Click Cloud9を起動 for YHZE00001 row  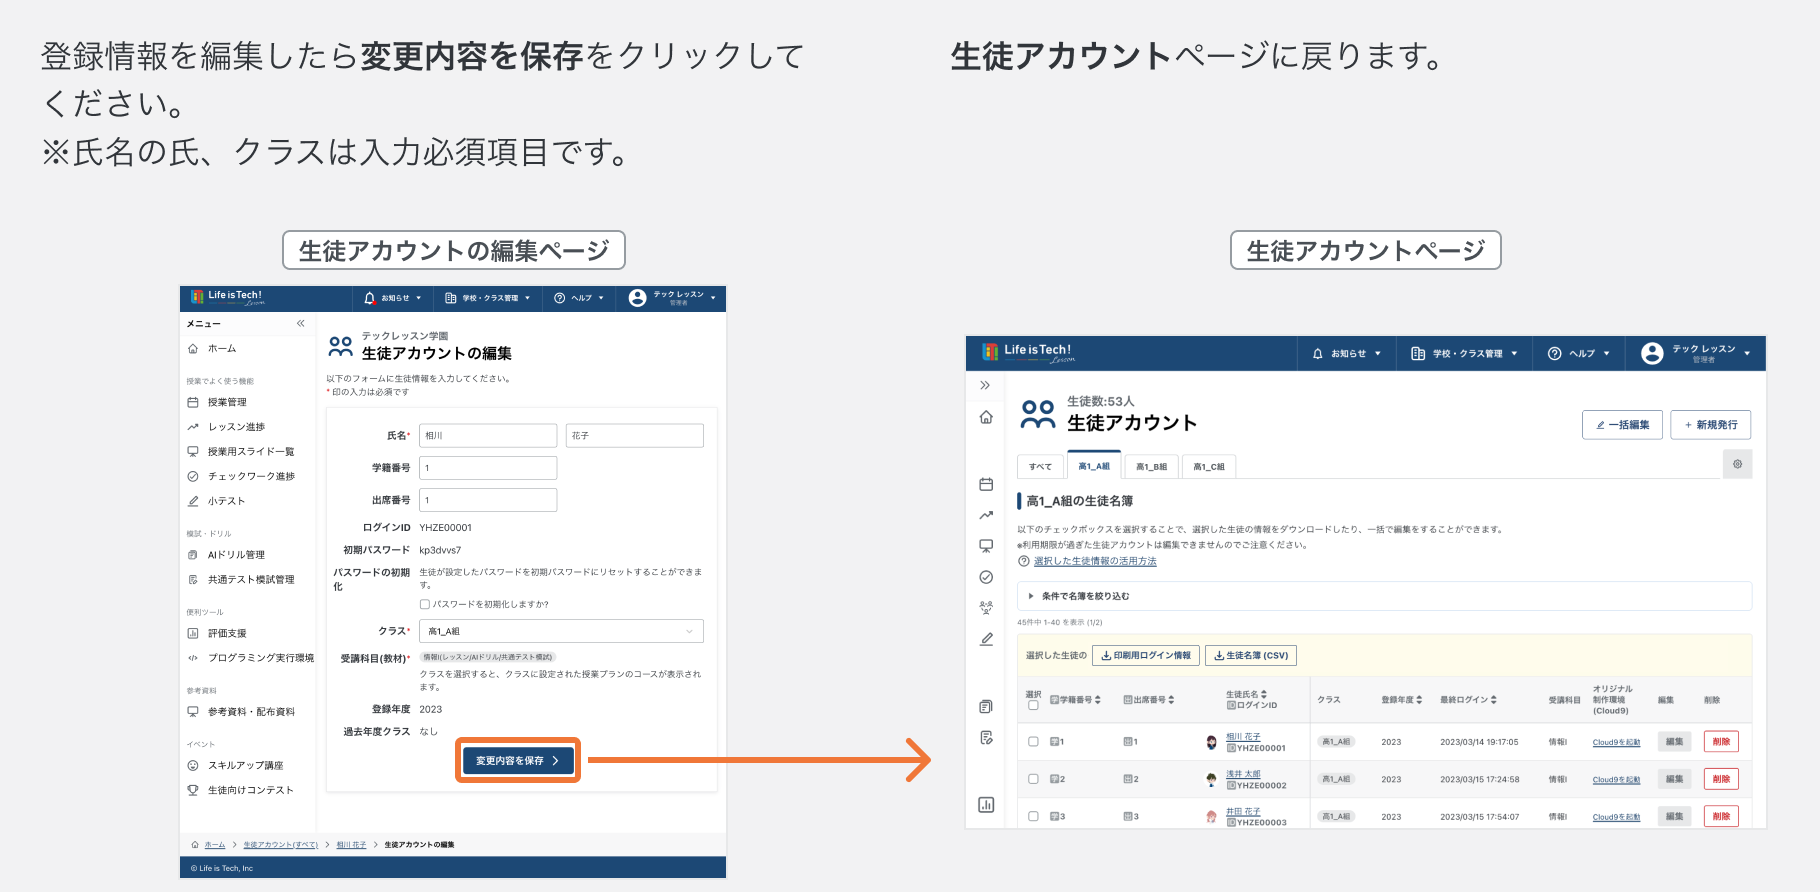tap(1616, 742)
